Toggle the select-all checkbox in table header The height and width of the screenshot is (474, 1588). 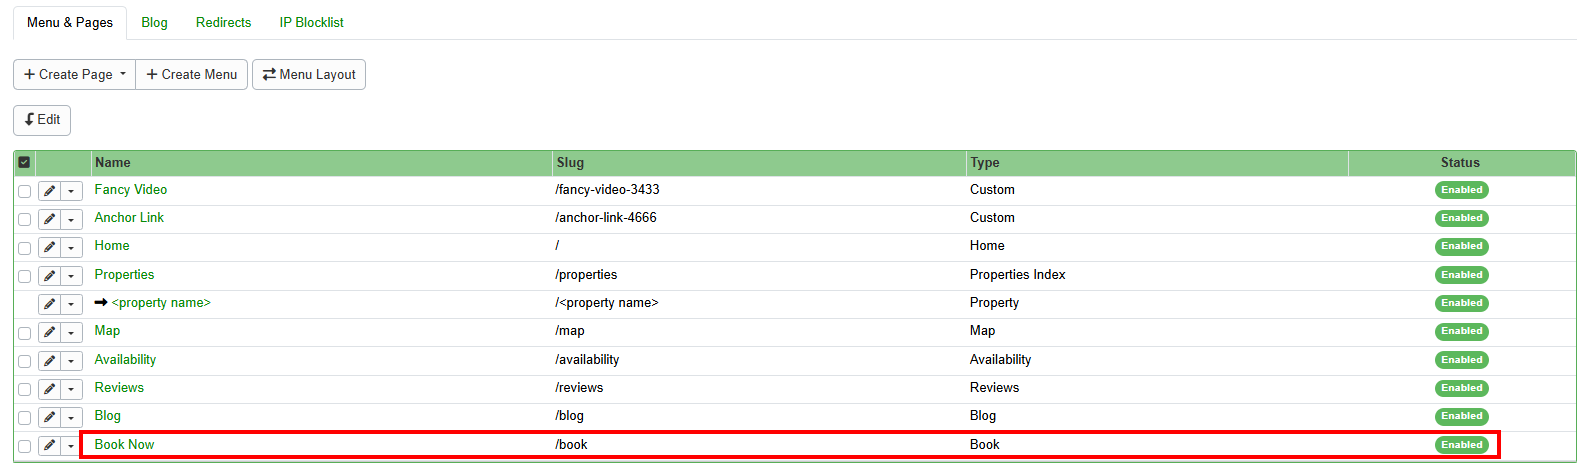[24, 162]
